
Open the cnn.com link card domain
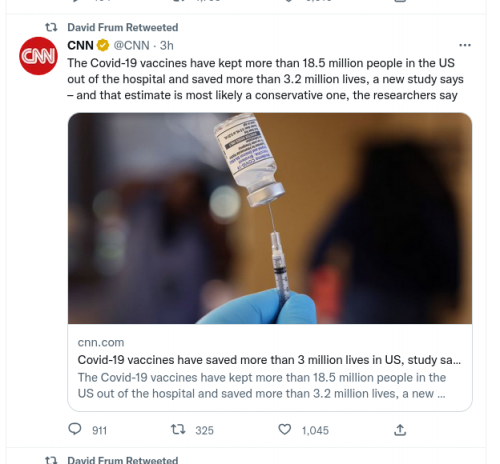101,342
